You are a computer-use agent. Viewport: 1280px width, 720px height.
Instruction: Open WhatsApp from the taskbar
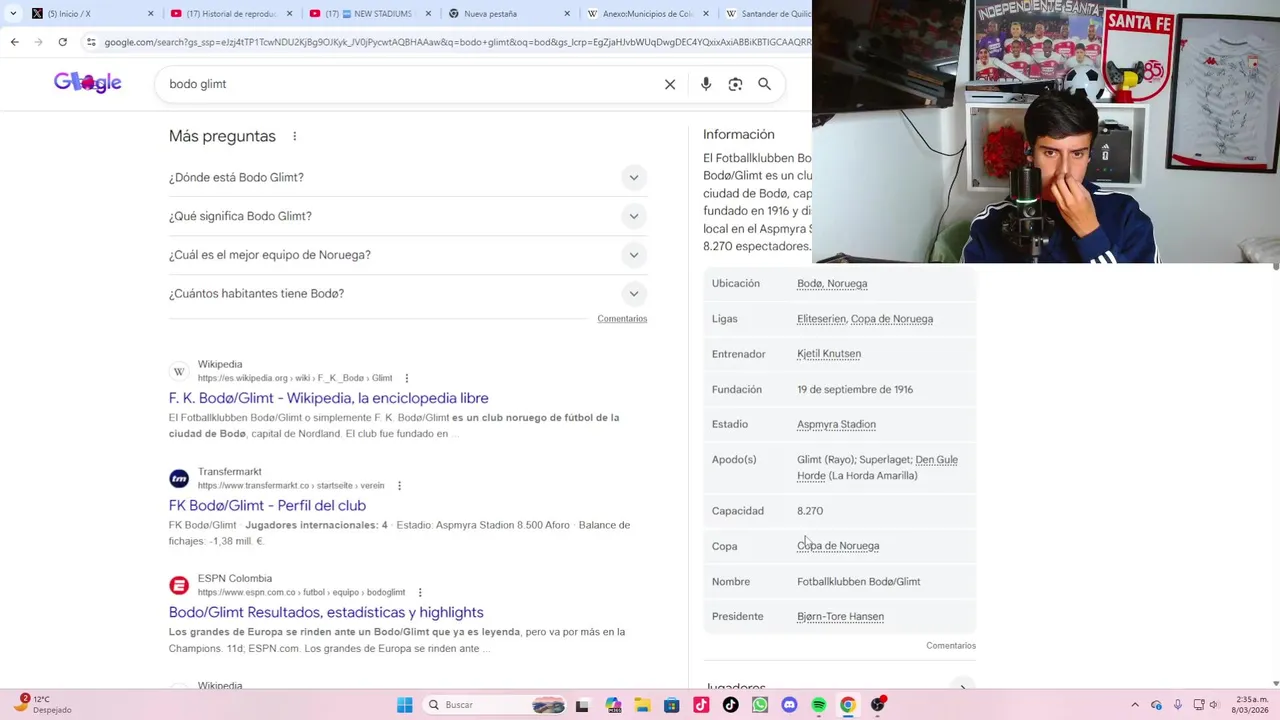pos(760,705)
